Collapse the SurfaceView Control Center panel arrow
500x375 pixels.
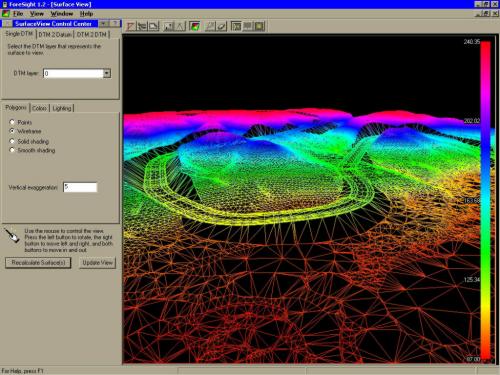pyautogui.click(x=104, y=24)
